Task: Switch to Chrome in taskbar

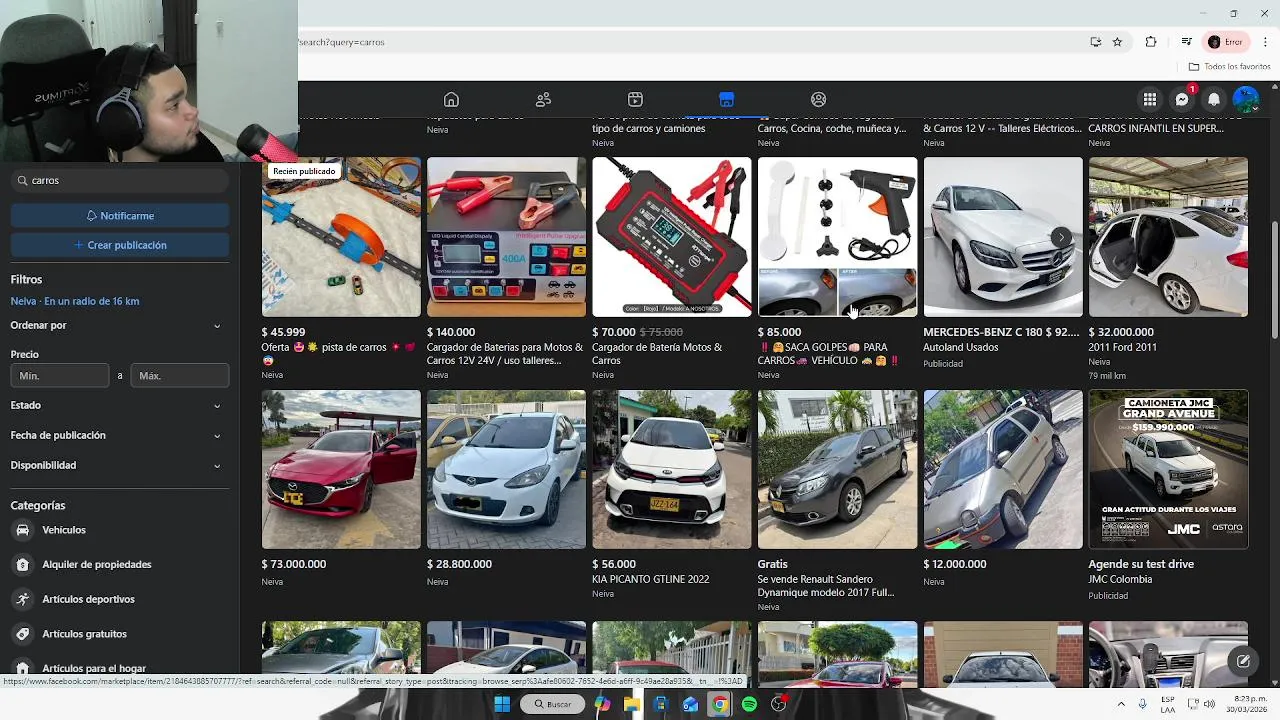Action: (x=720, y=704)
